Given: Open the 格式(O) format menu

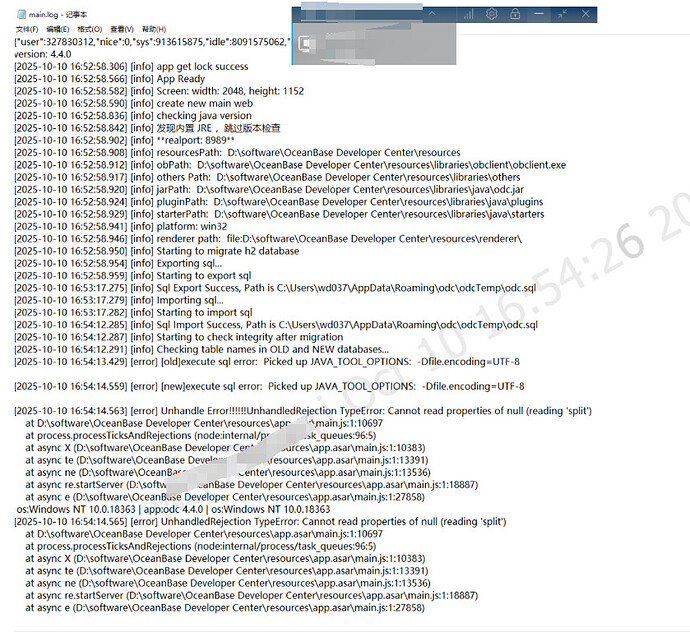Looking at the screenshot, I should [x=90, y=29].
